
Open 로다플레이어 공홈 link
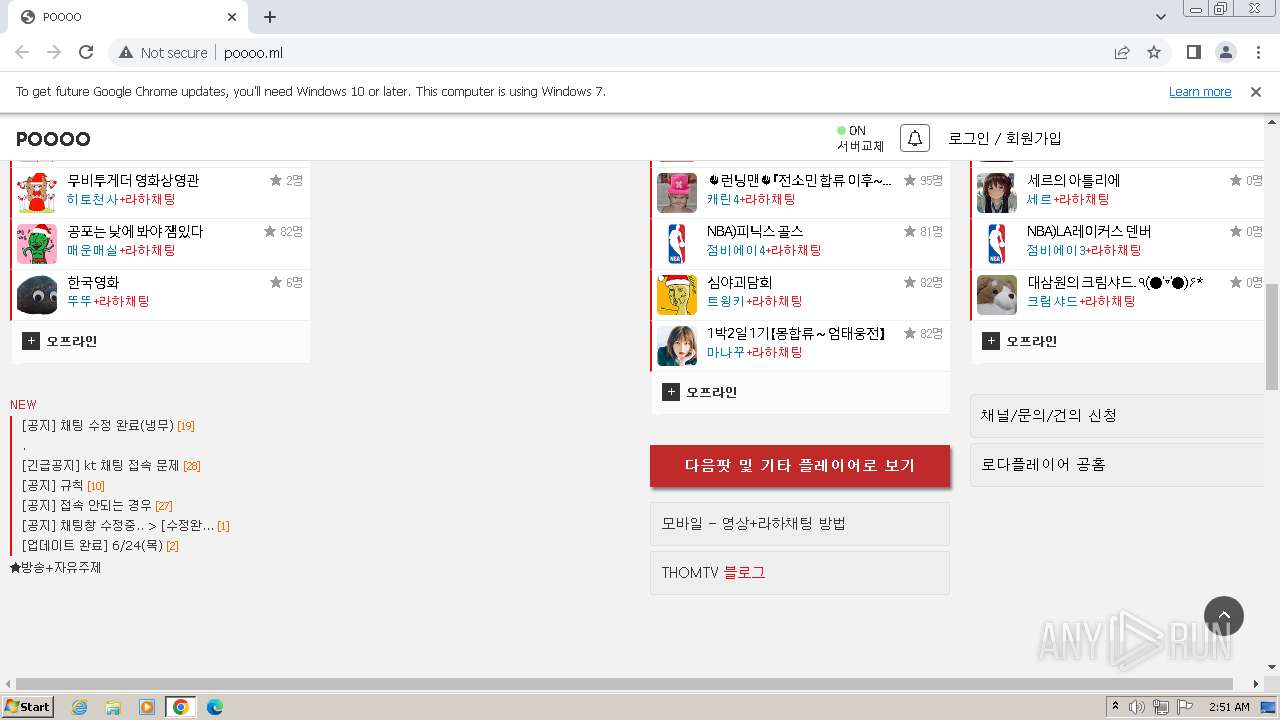pyautogui.click(x=1117, y=465)
